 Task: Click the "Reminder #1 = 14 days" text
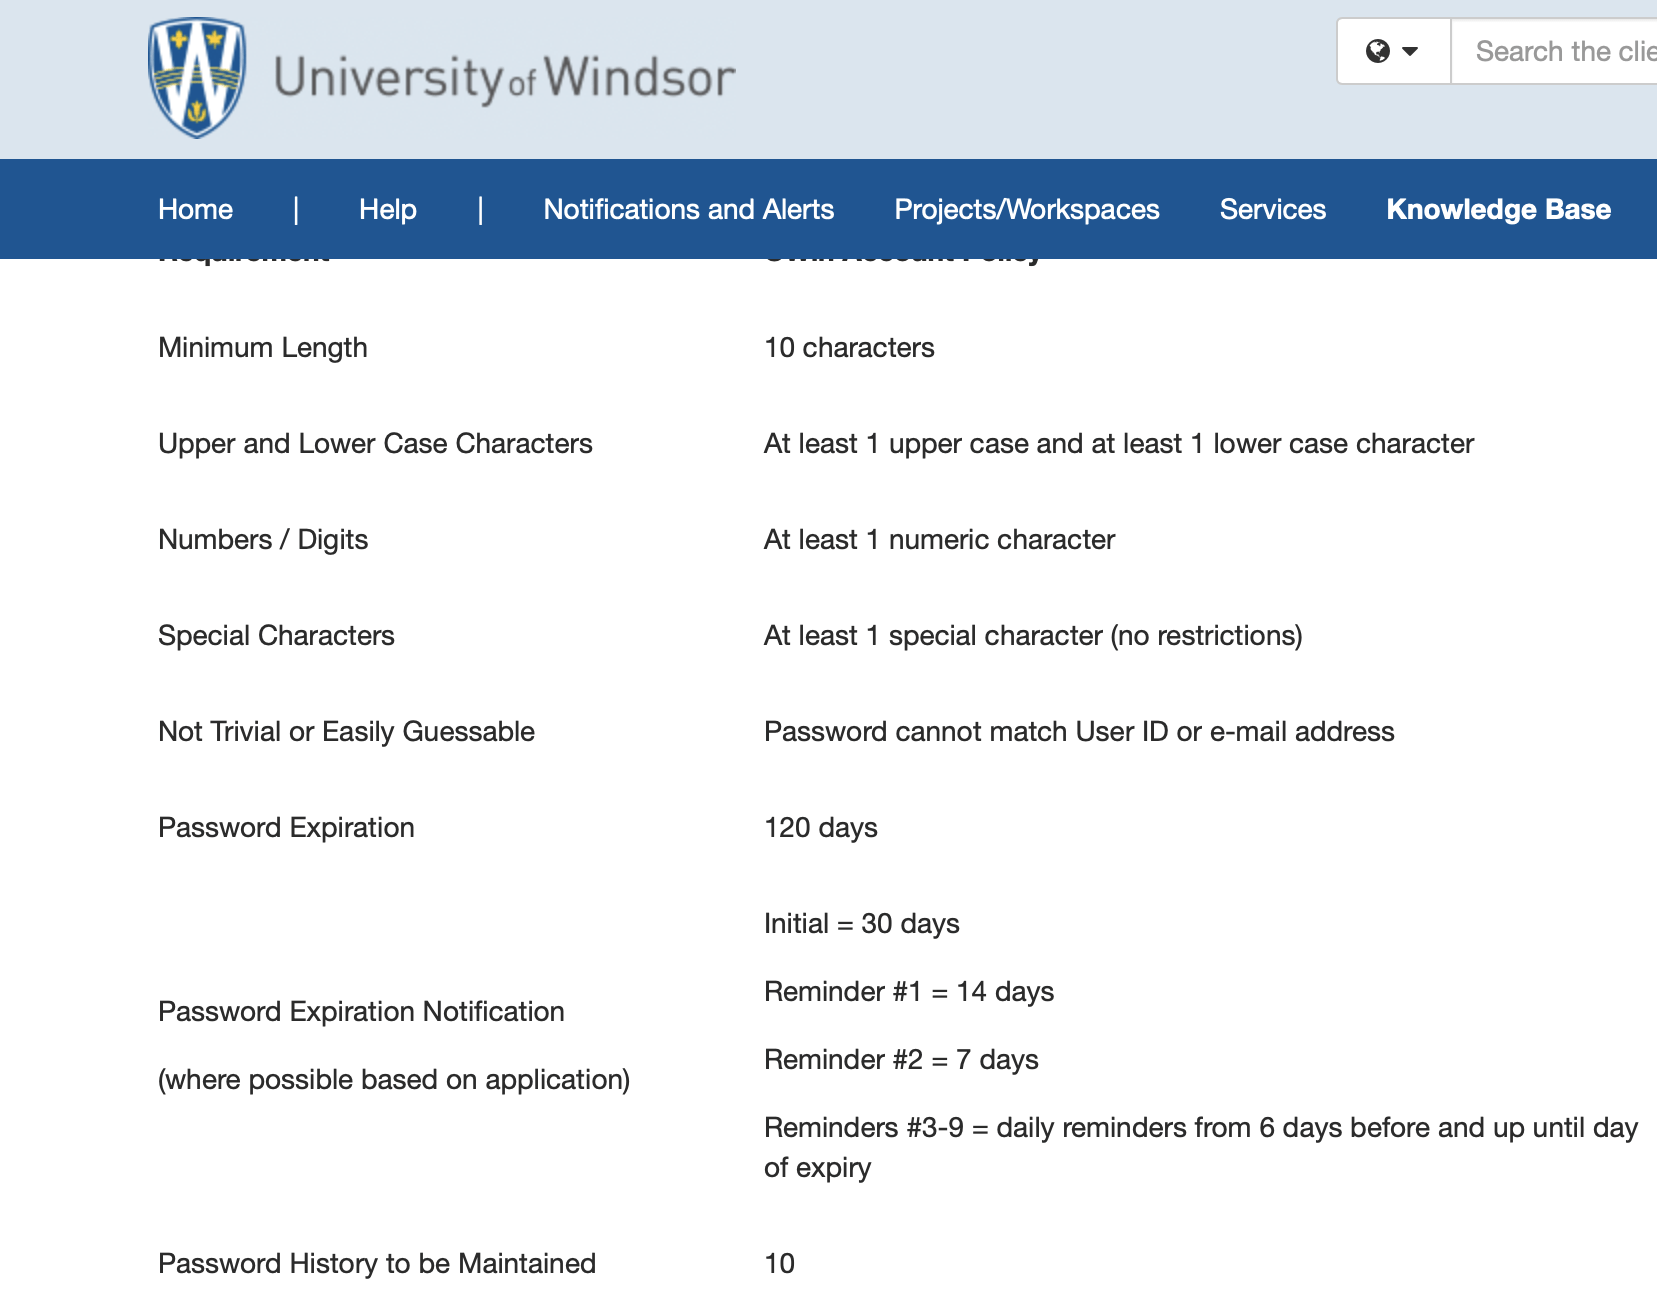908,991
